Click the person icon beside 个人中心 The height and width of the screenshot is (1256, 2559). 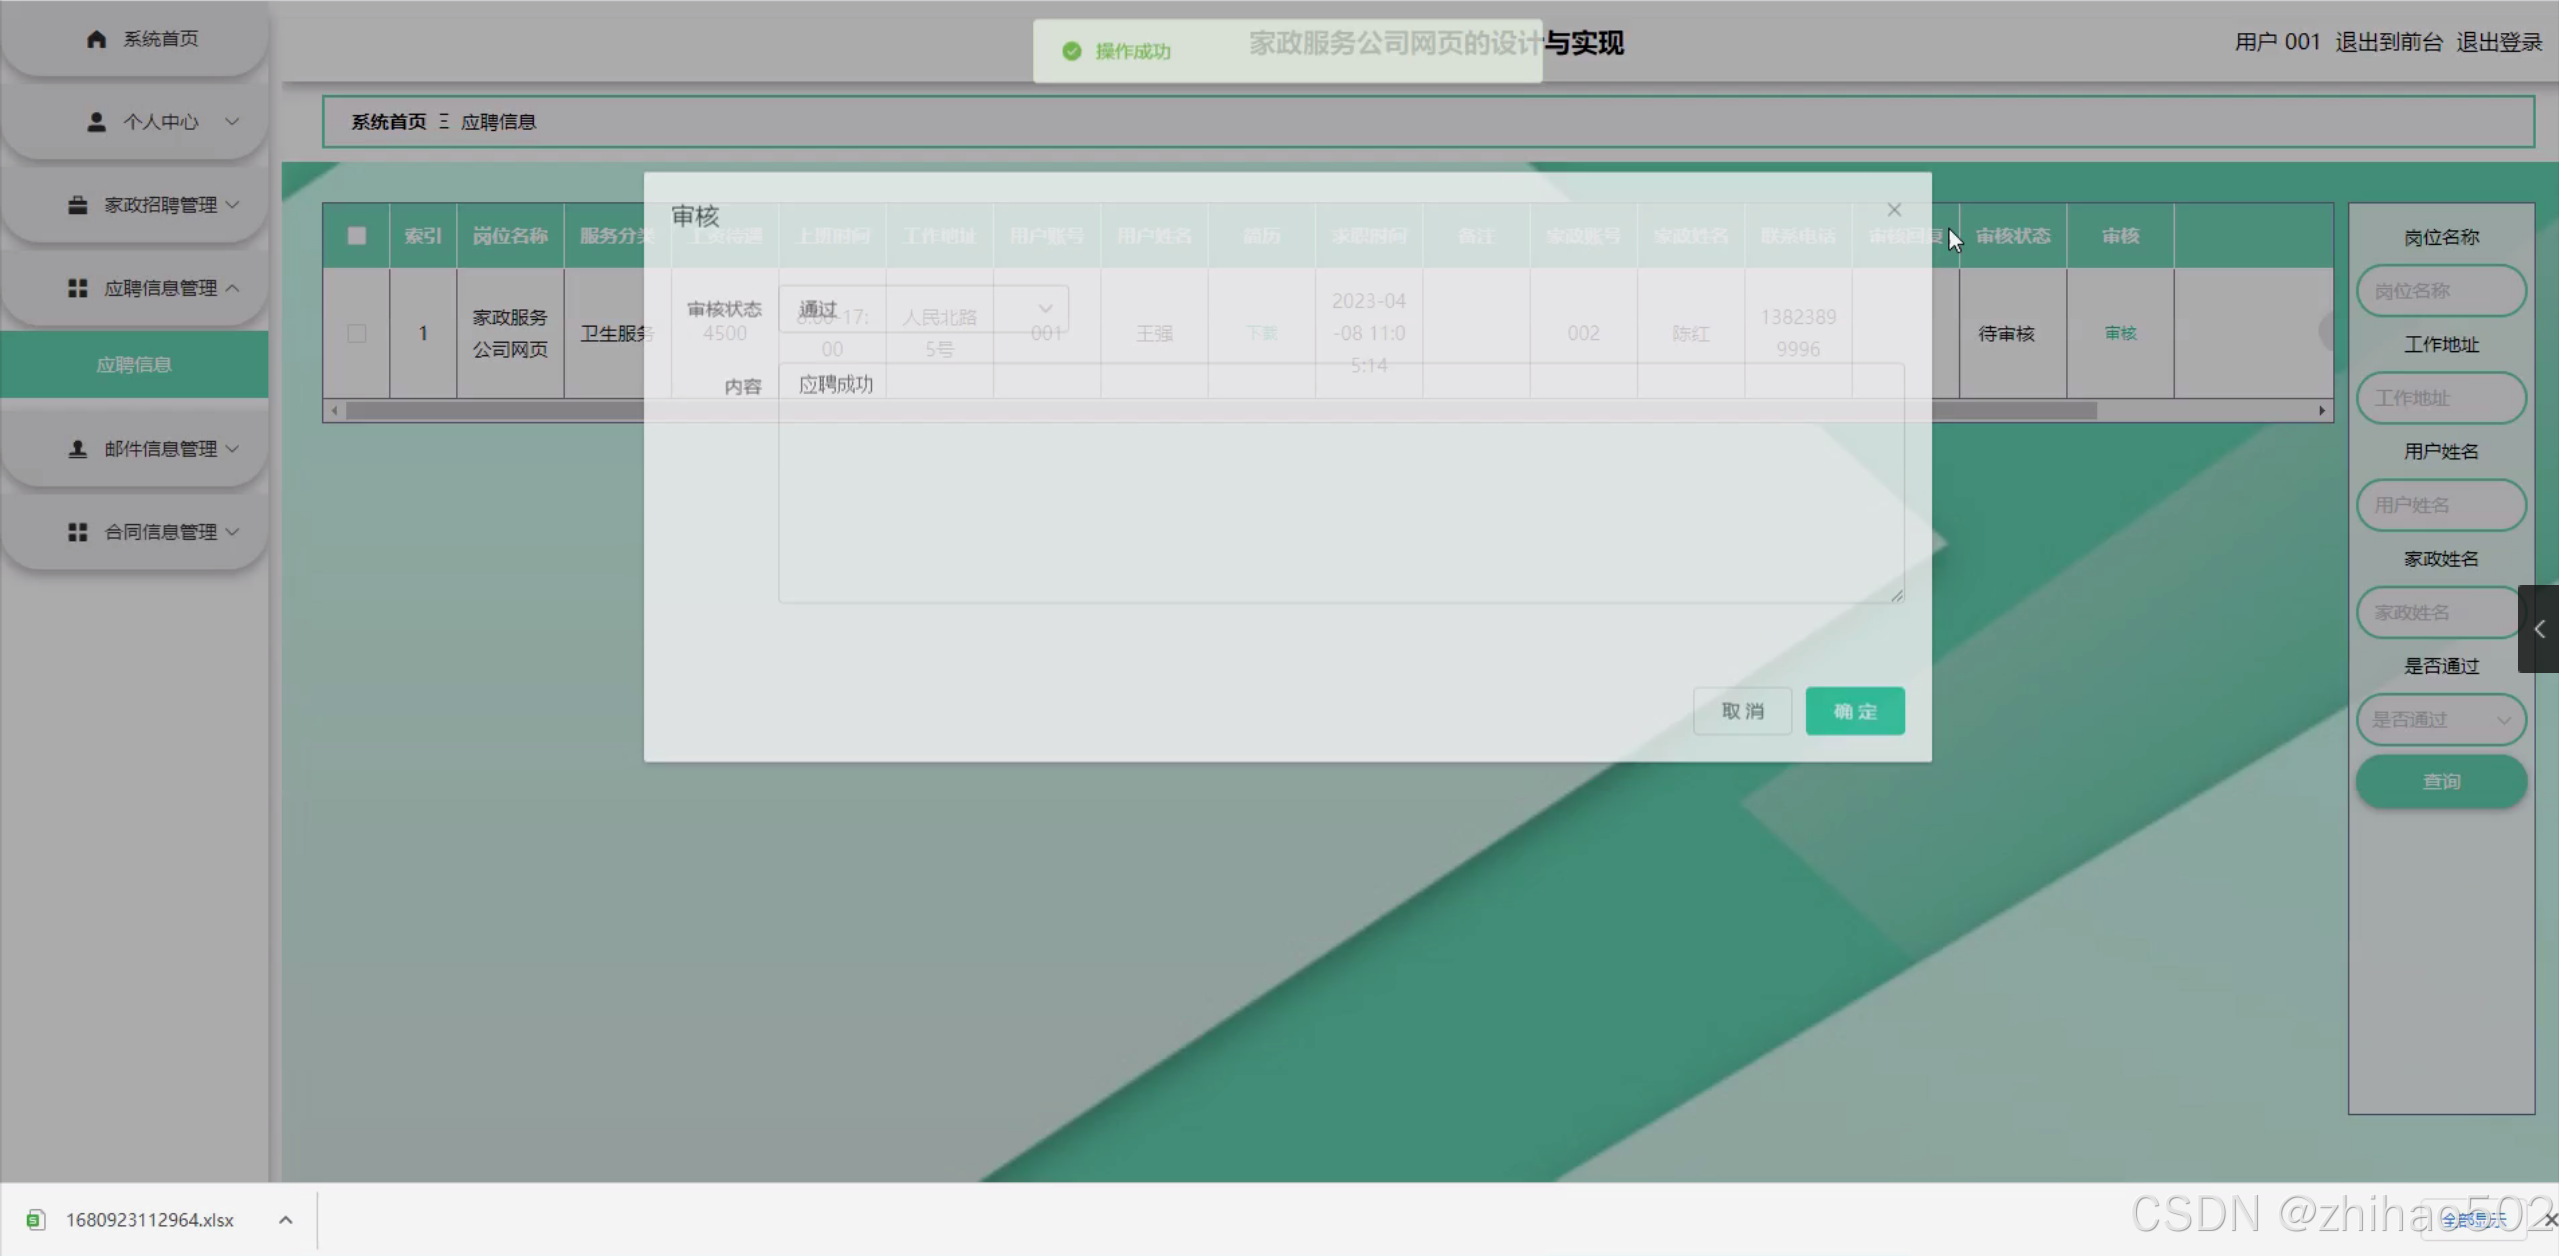click(x=96, y=122)
